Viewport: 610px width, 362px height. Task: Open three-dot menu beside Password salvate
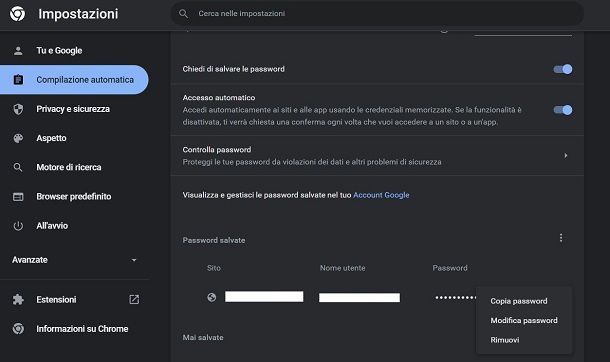pyautogui.click(x=561, y=238)
